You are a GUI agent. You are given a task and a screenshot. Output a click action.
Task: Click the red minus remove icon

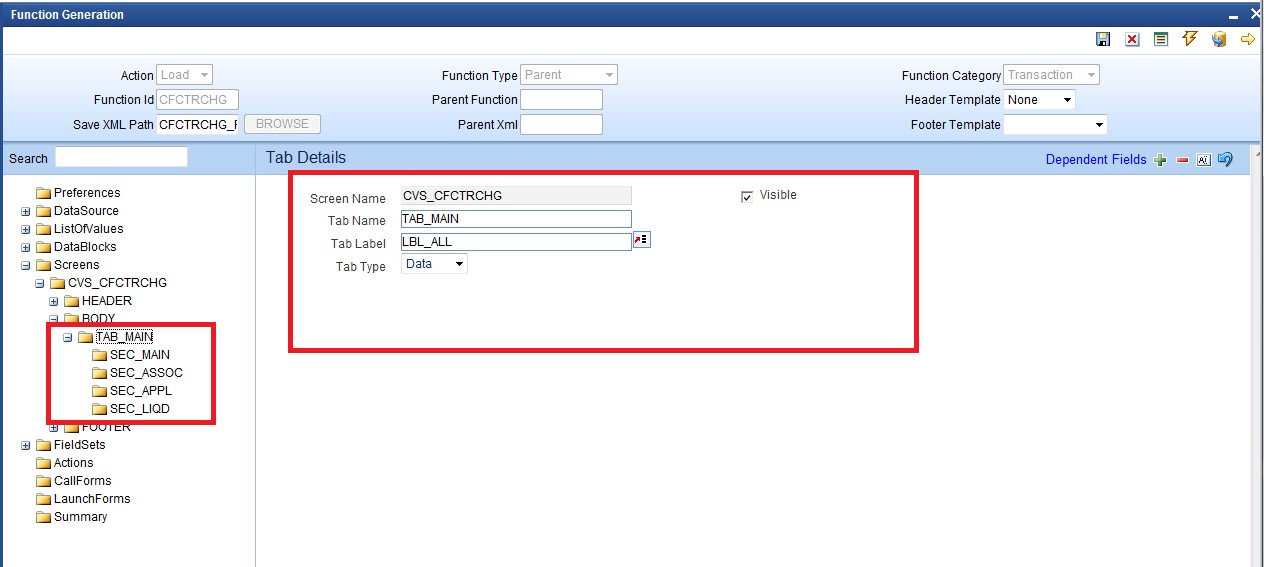point(1183,160)
